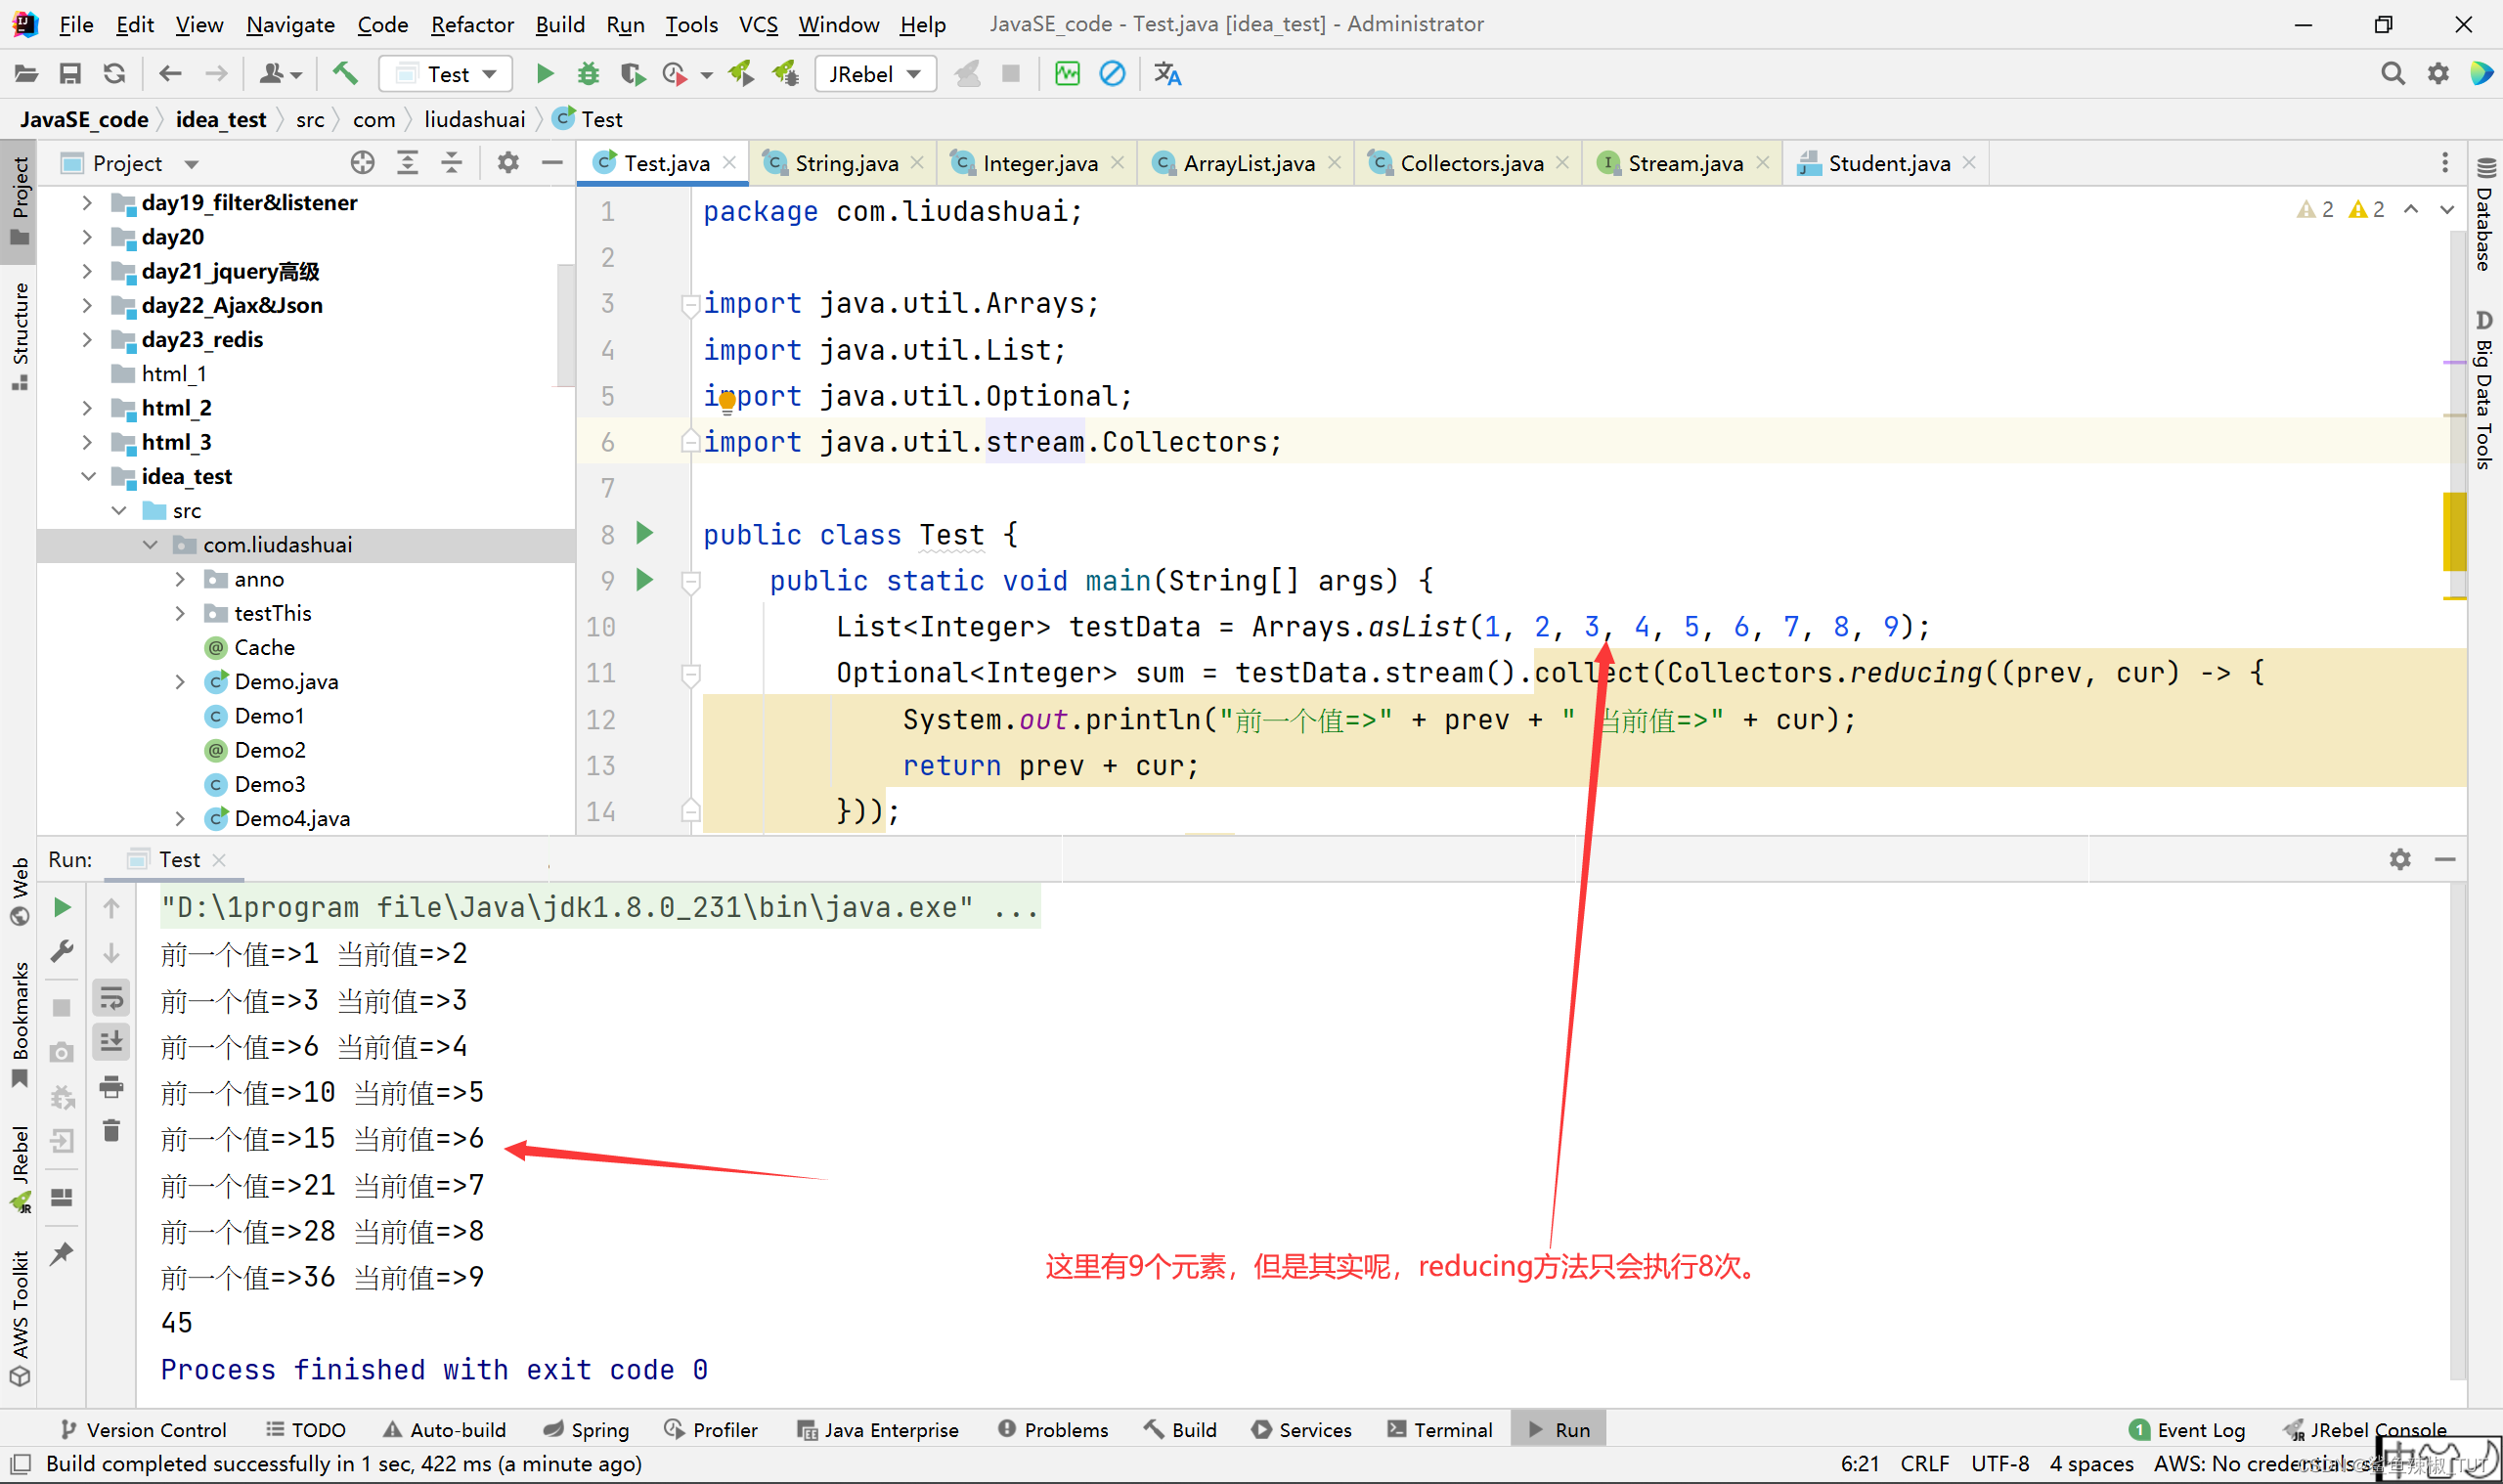Click the Open folder toolbar icon

point(26,74)
